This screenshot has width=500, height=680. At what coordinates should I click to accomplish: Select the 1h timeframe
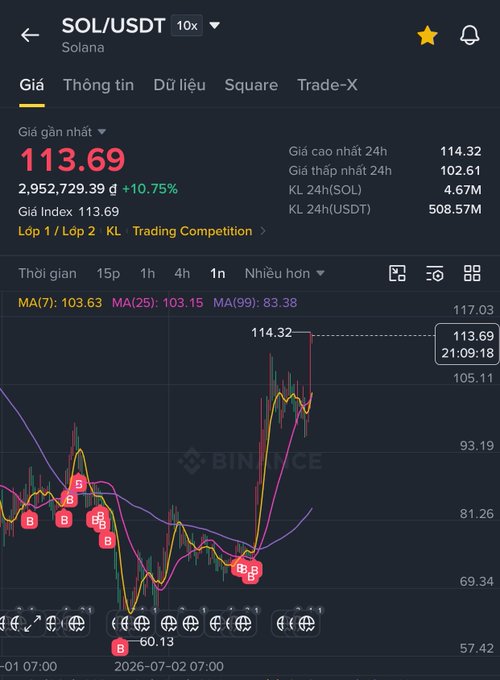point(147,274)
